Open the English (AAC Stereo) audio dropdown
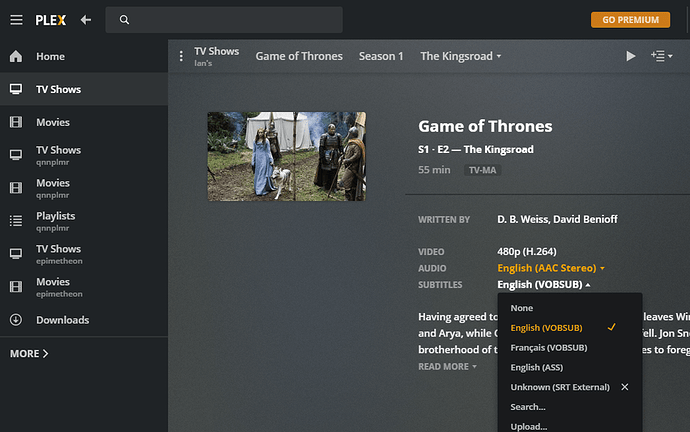This screenshot has width=690, height=432. [551, 268]
